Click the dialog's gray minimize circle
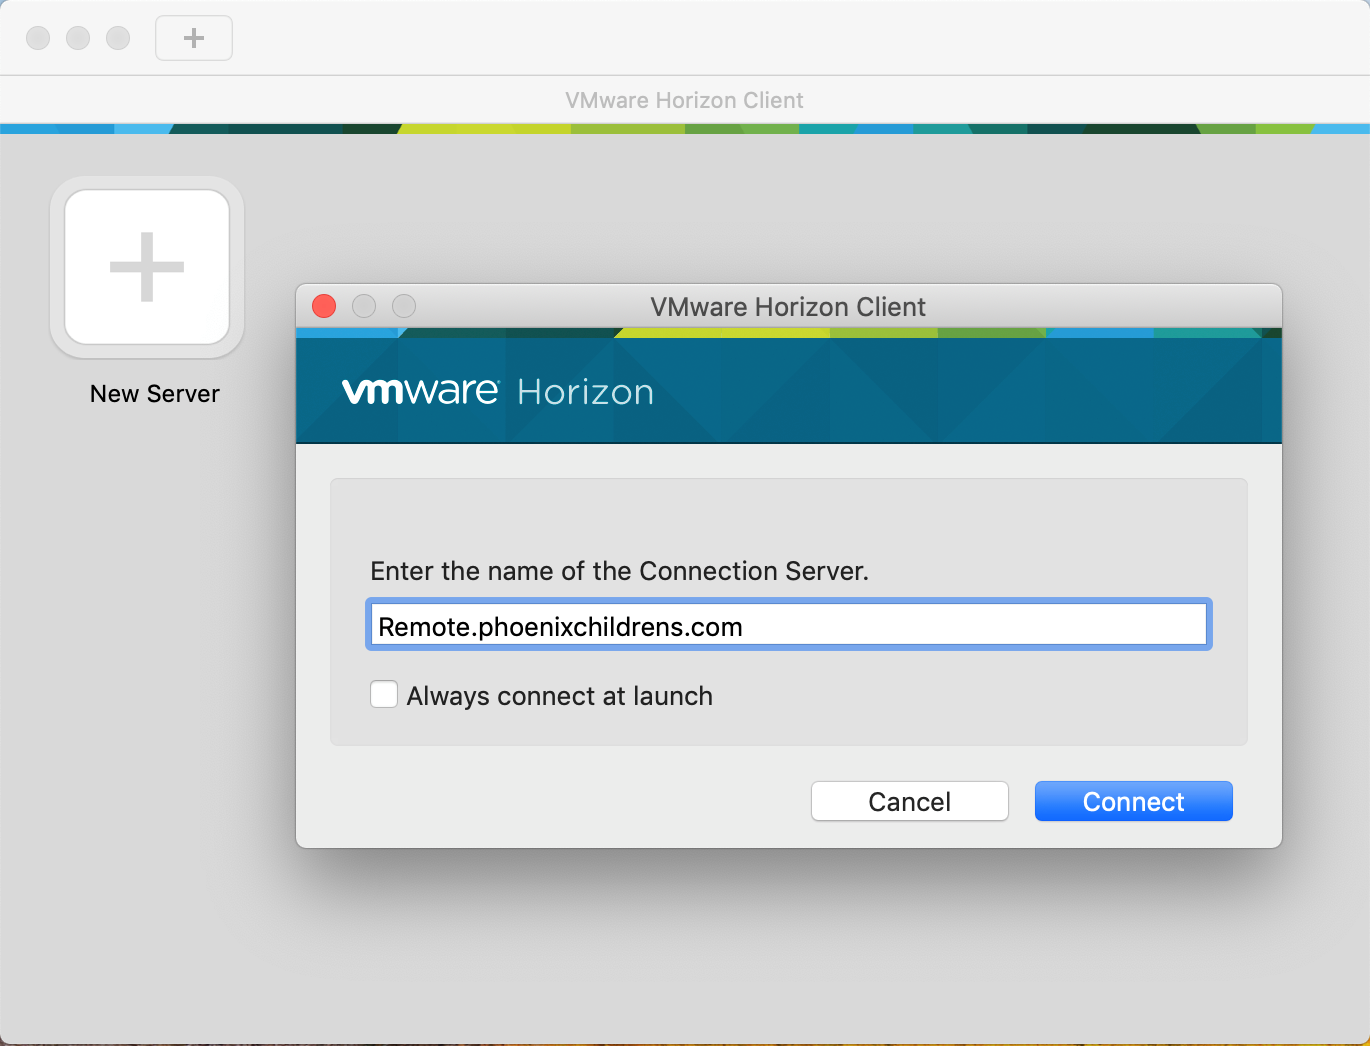Viewport: 1370px width, 1046px height. click(364, 306)
